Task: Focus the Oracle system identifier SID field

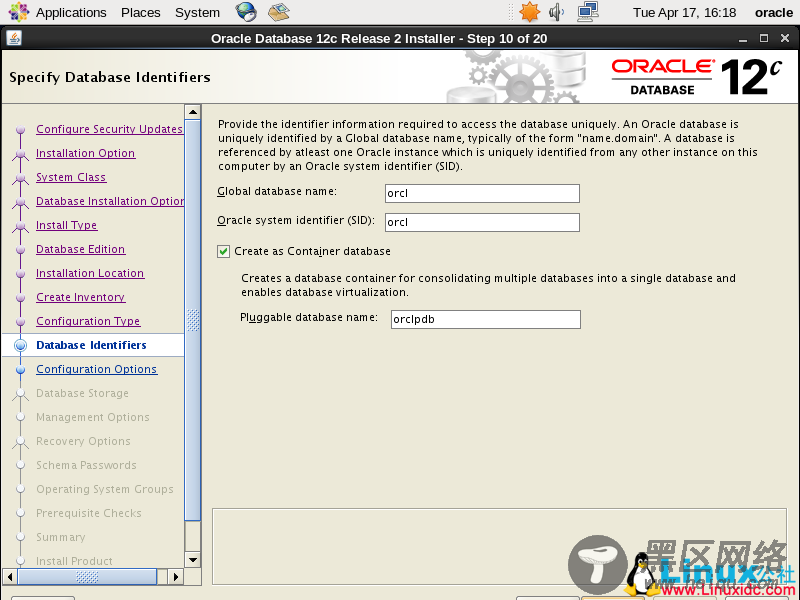Action: [482, 222]
